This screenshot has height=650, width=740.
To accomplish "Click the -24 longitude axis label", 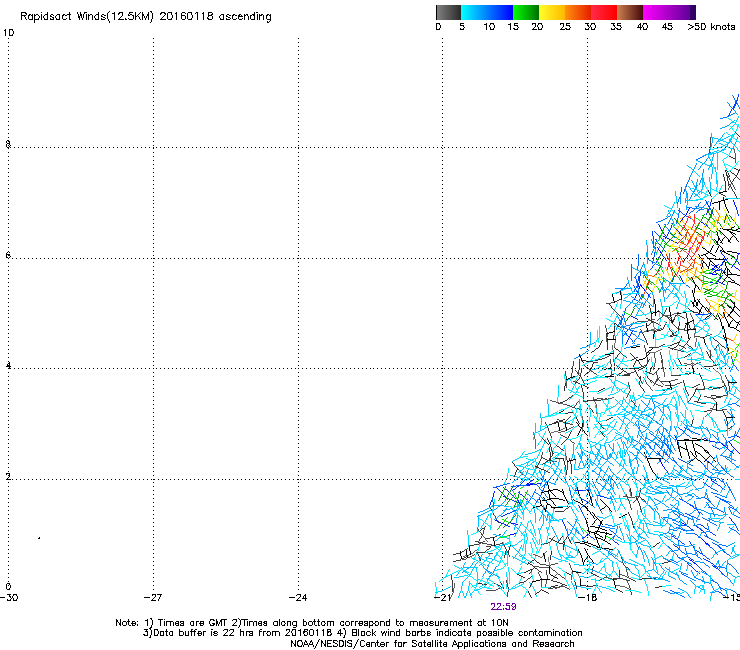I will (x=298, y=598).
